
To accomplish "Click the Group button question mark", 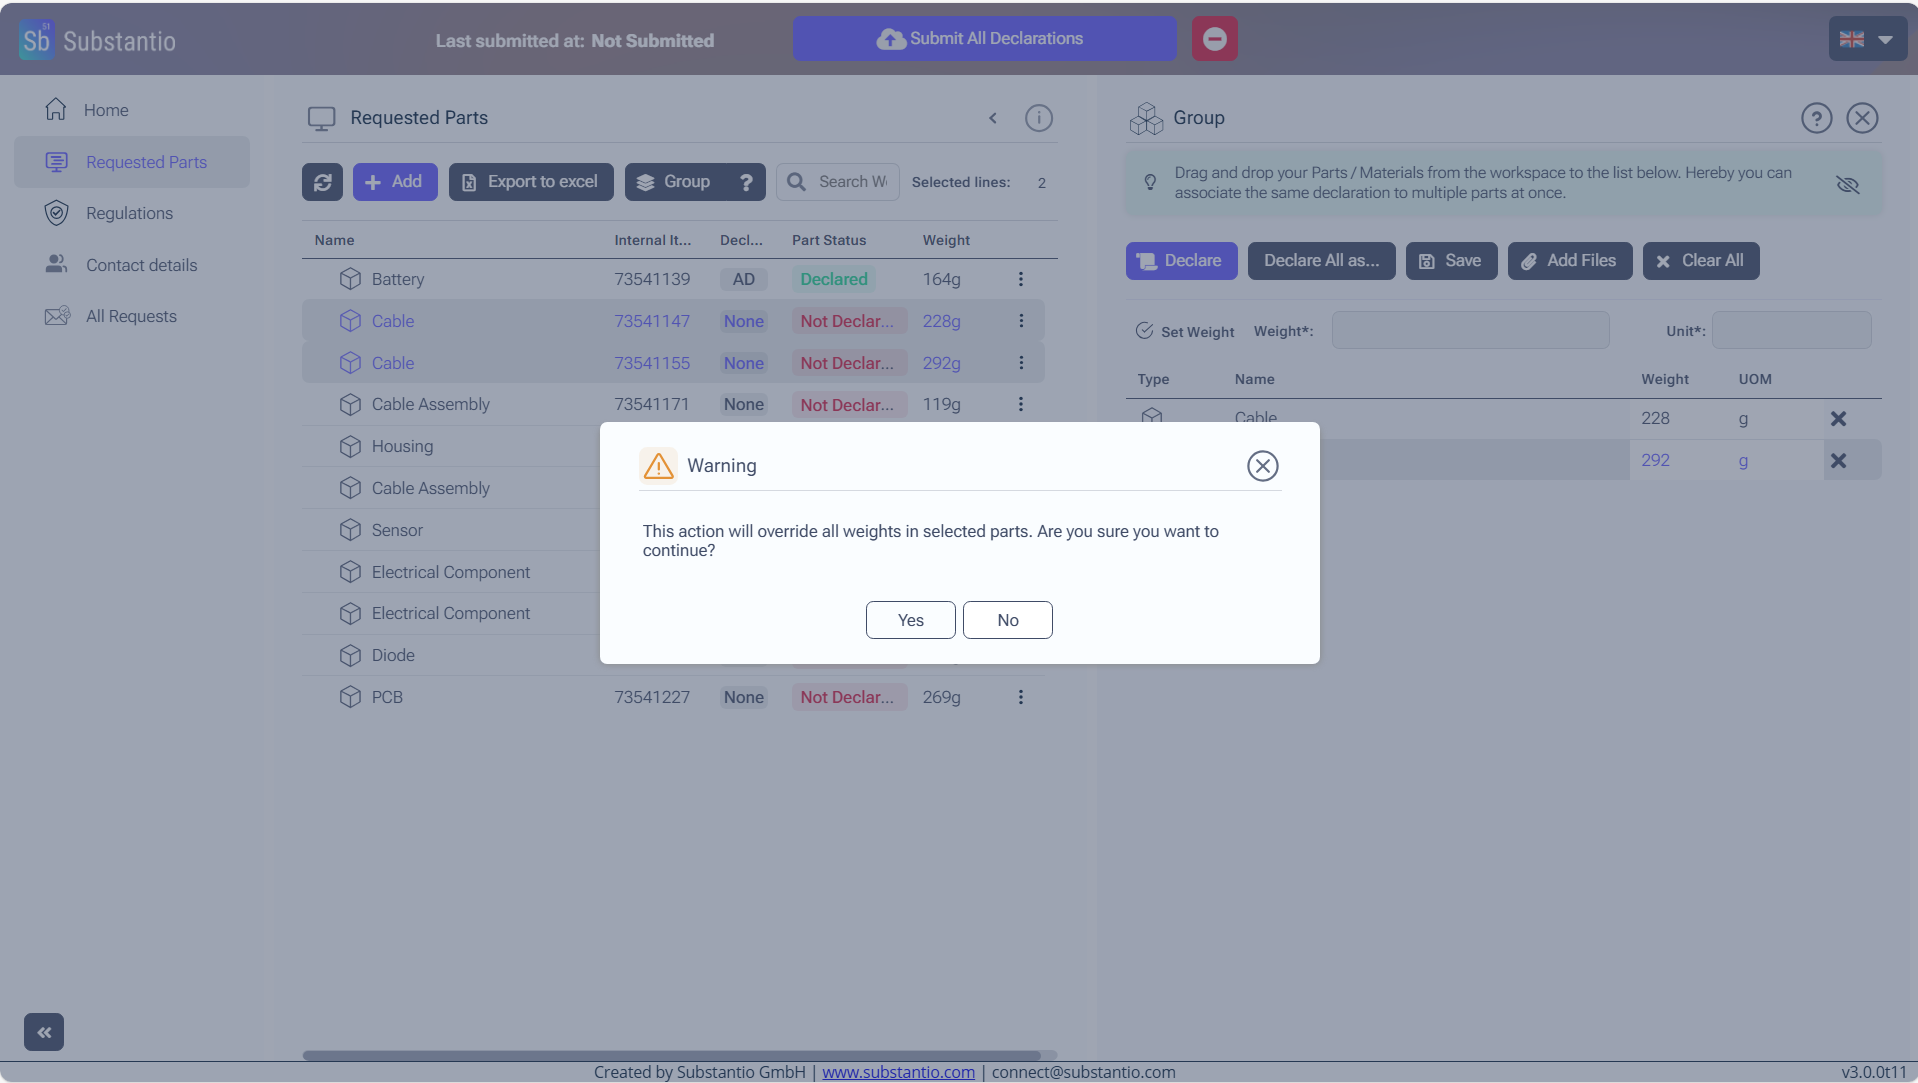I will pos(746,182).
